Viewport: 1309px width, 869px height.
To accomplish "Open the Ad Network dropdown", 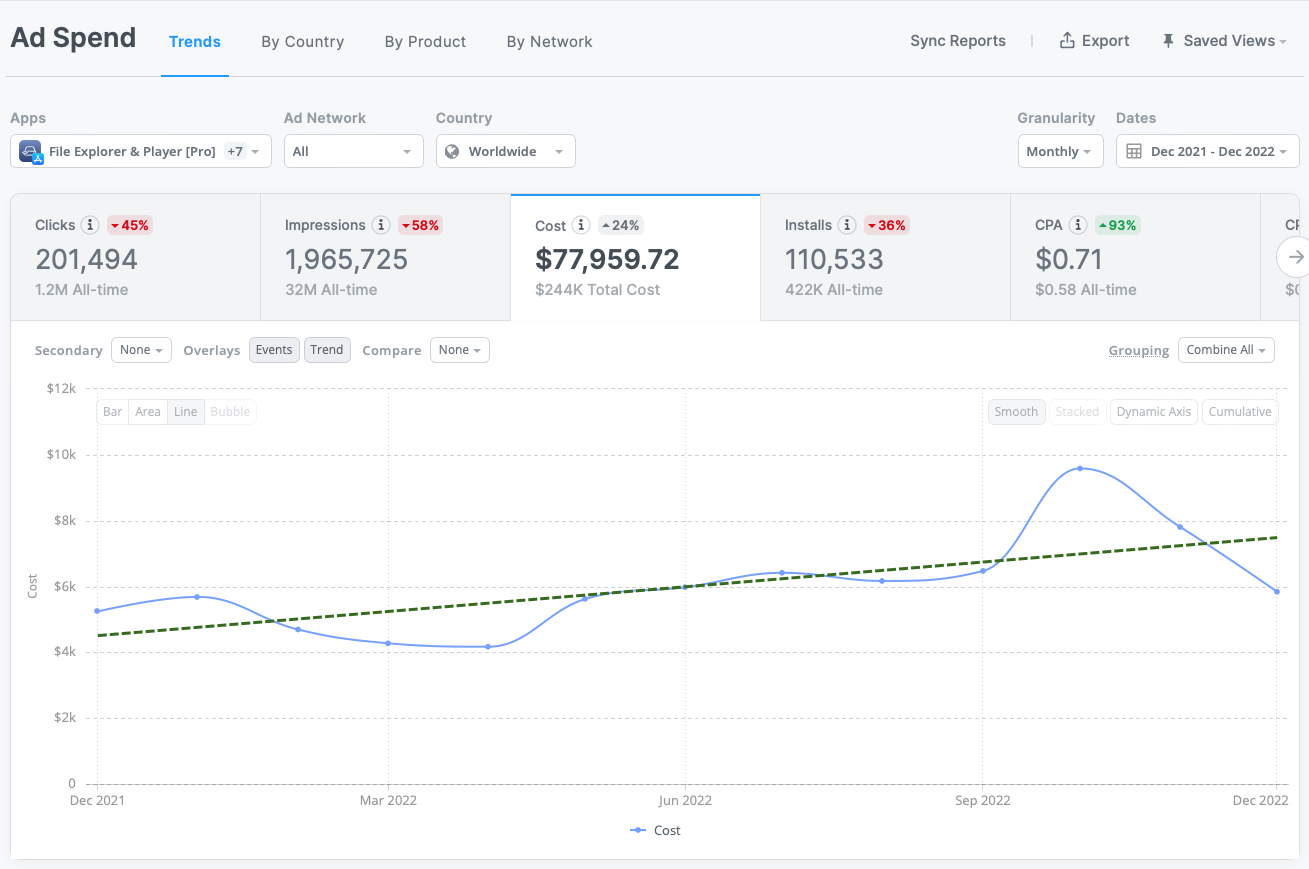I will pyautogui.click(x=353, y=152).
